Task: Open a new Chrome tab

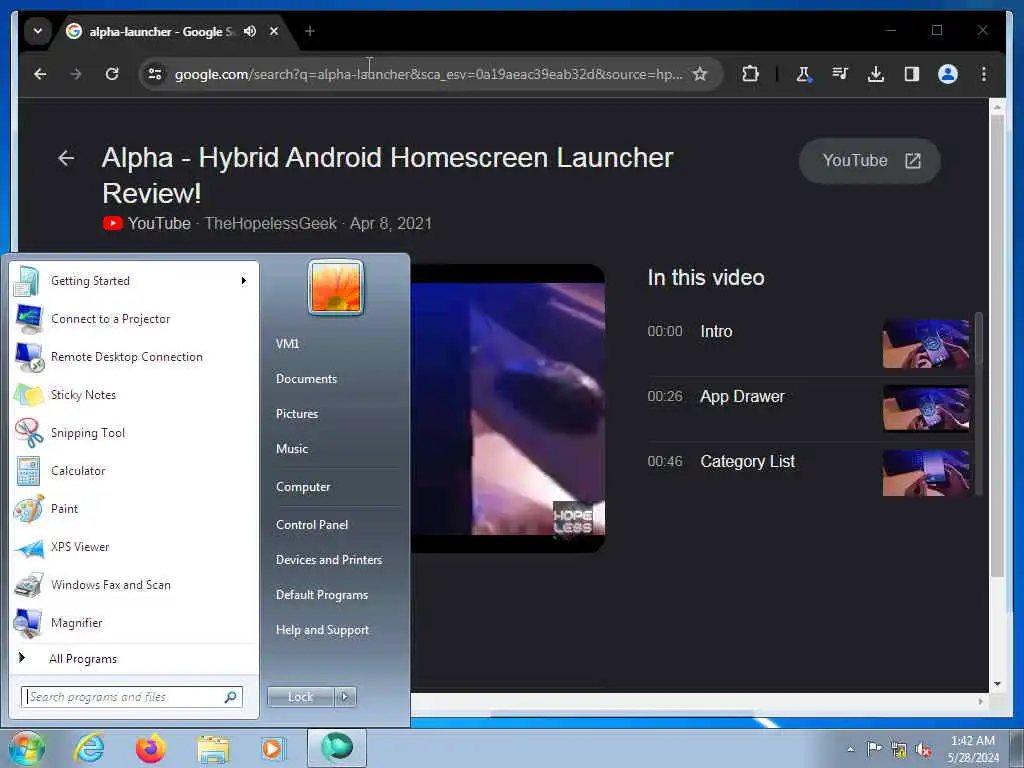Action: point(310,31)
